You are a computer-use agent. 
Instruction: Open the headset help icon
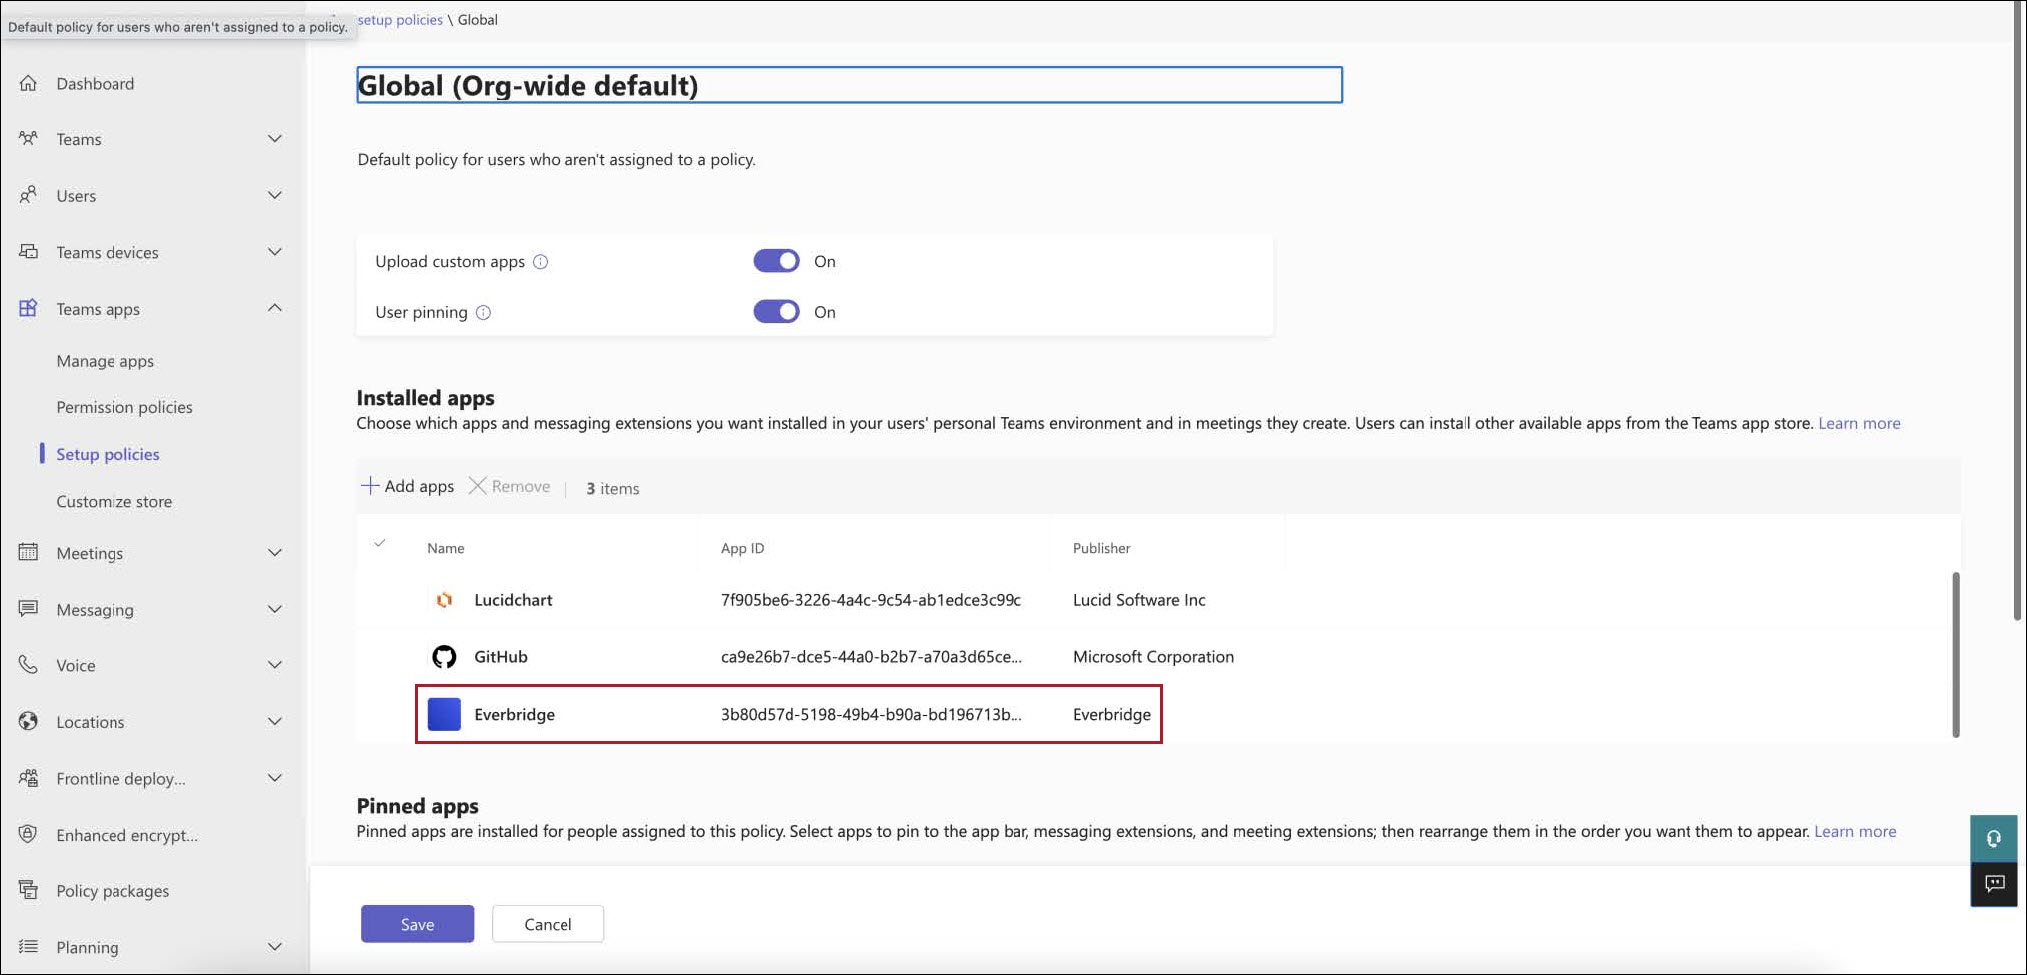coord(1994,838)
